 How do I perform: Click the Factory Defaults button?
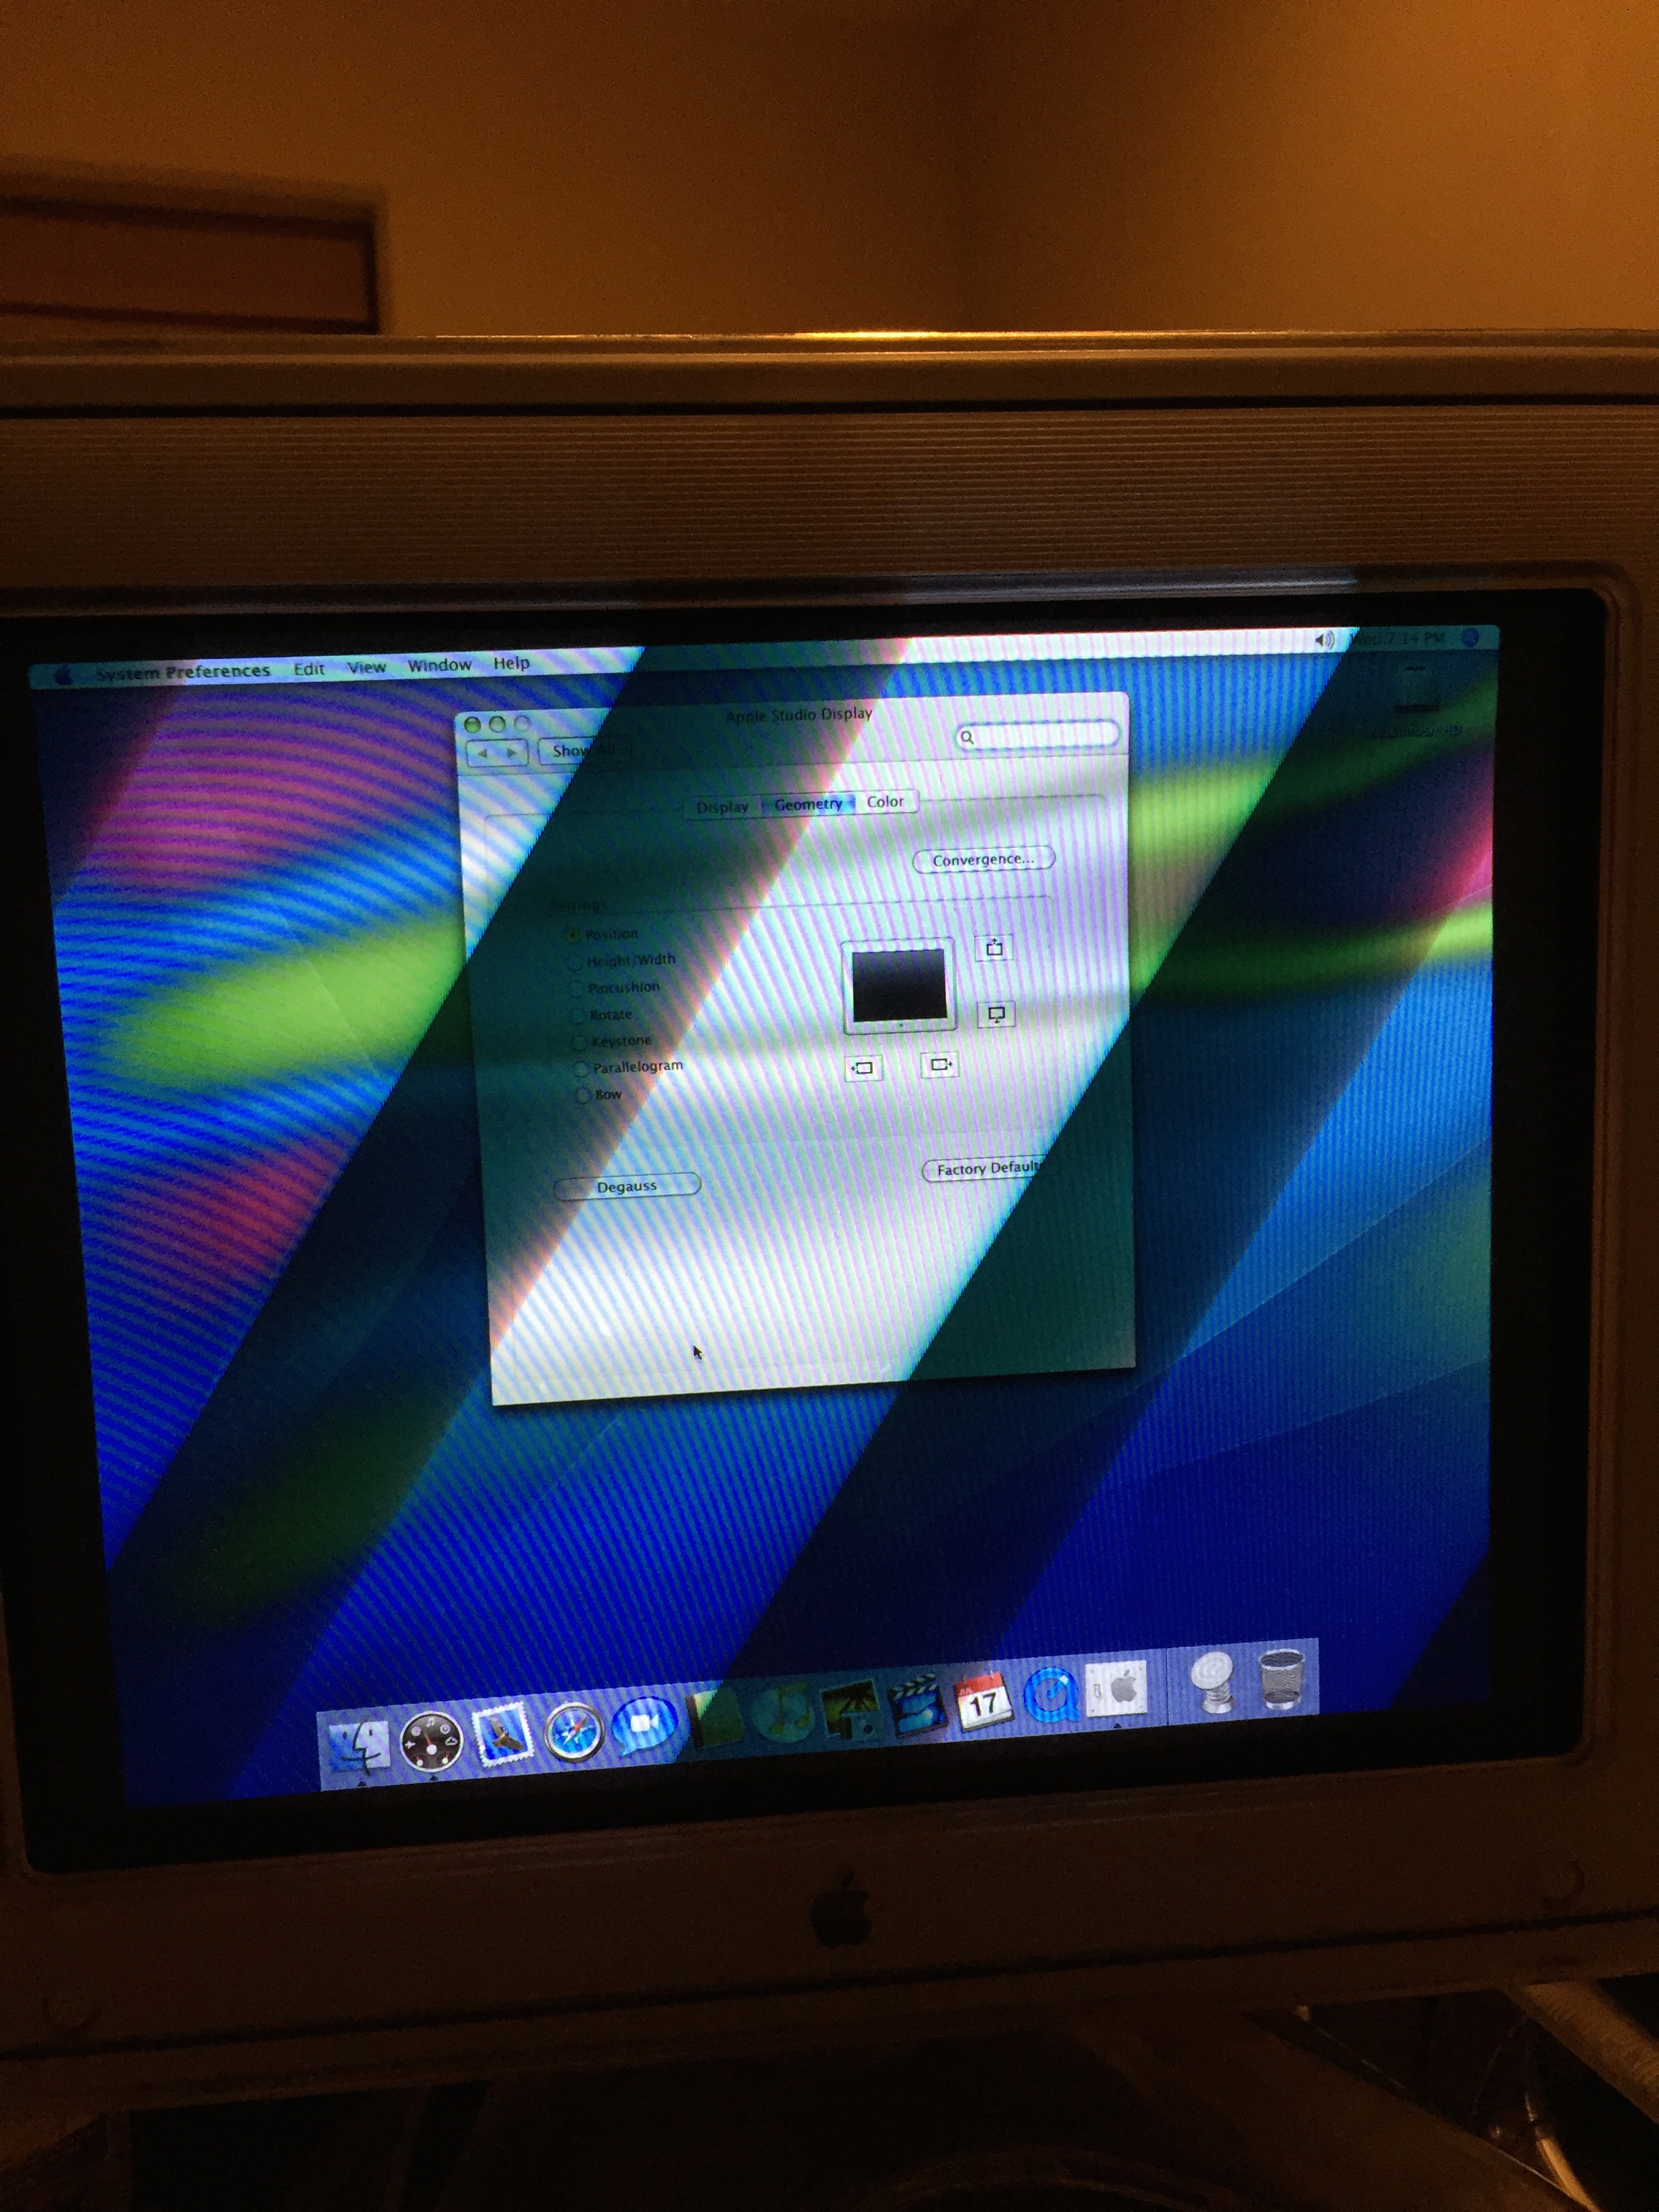986,1169
